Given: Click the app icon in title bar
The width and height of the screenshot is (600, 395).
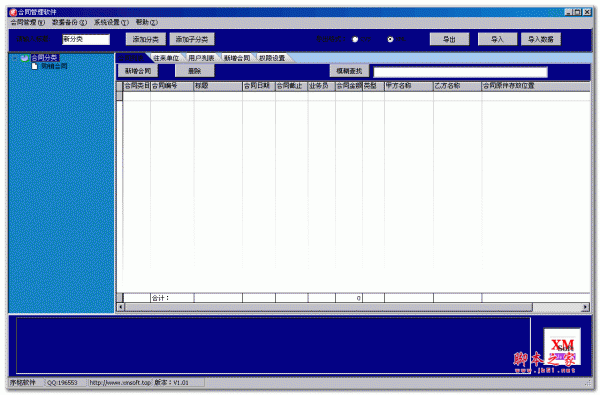Looking at the screenshot, I should (13, 12).
